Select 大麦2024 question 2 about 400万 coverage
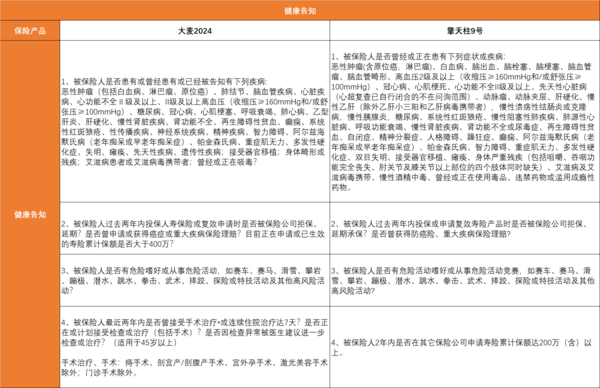Viewport: 600px width, 388px height. pyautogui.click(x=195, y=228)
